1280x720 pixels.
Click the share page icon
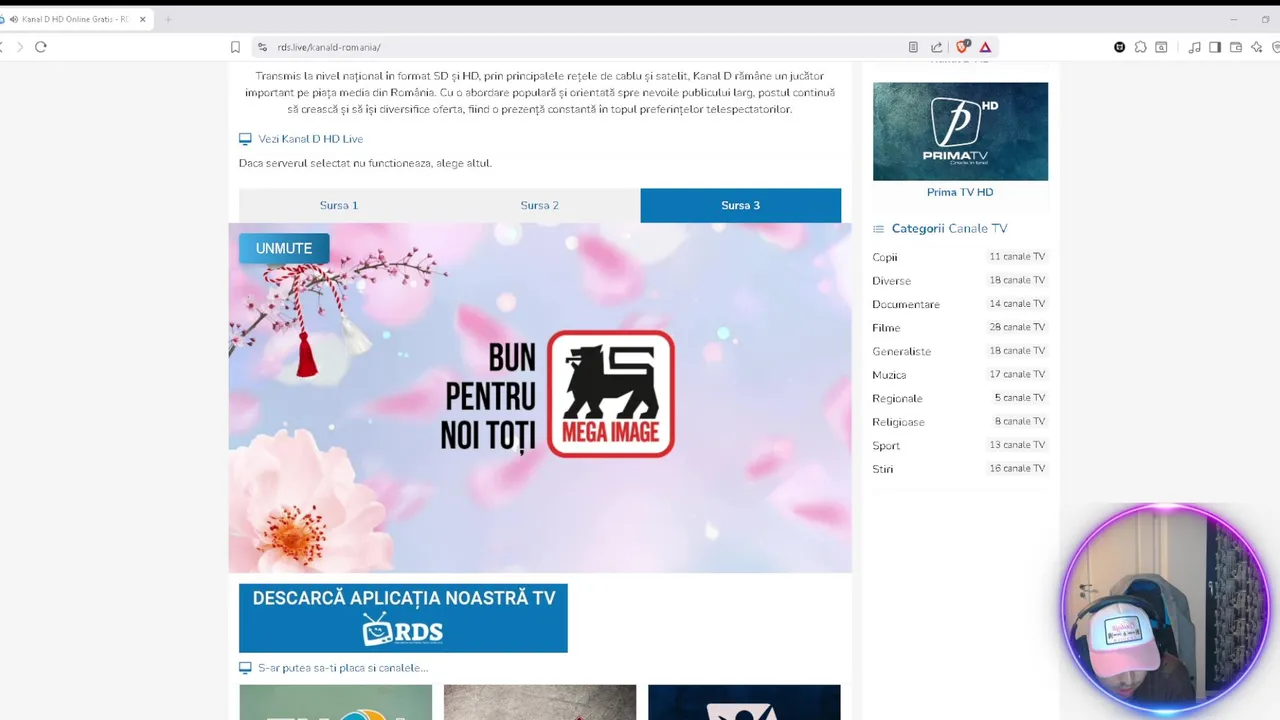click(937, 47)
